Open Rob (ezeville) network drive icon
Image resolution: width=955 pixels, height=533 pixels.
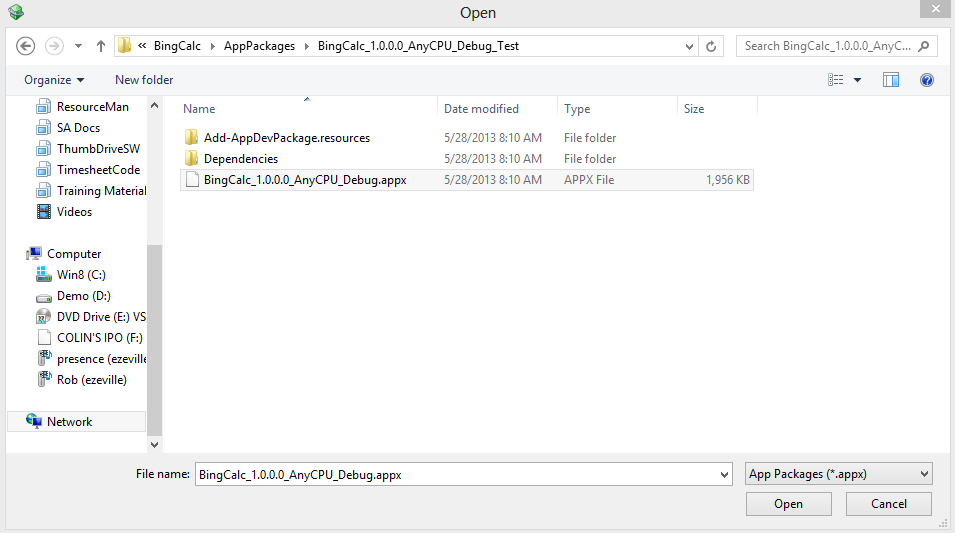coord(44,379)
